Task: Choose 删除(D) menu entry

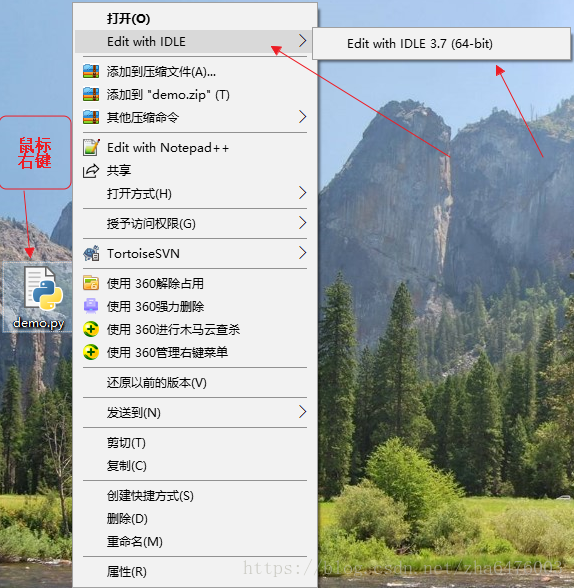Action: [x=195, y=519]
